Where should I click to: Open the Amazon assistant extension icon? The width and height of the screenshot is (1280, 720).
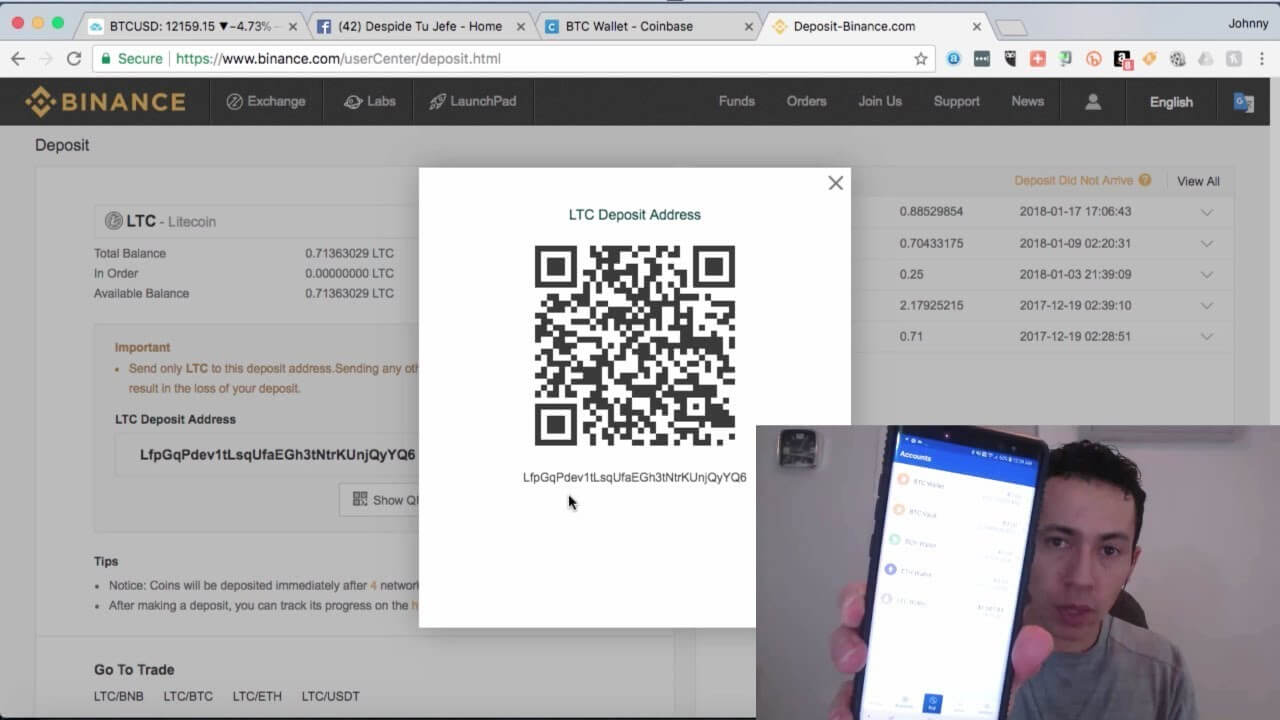[1122, 59]
